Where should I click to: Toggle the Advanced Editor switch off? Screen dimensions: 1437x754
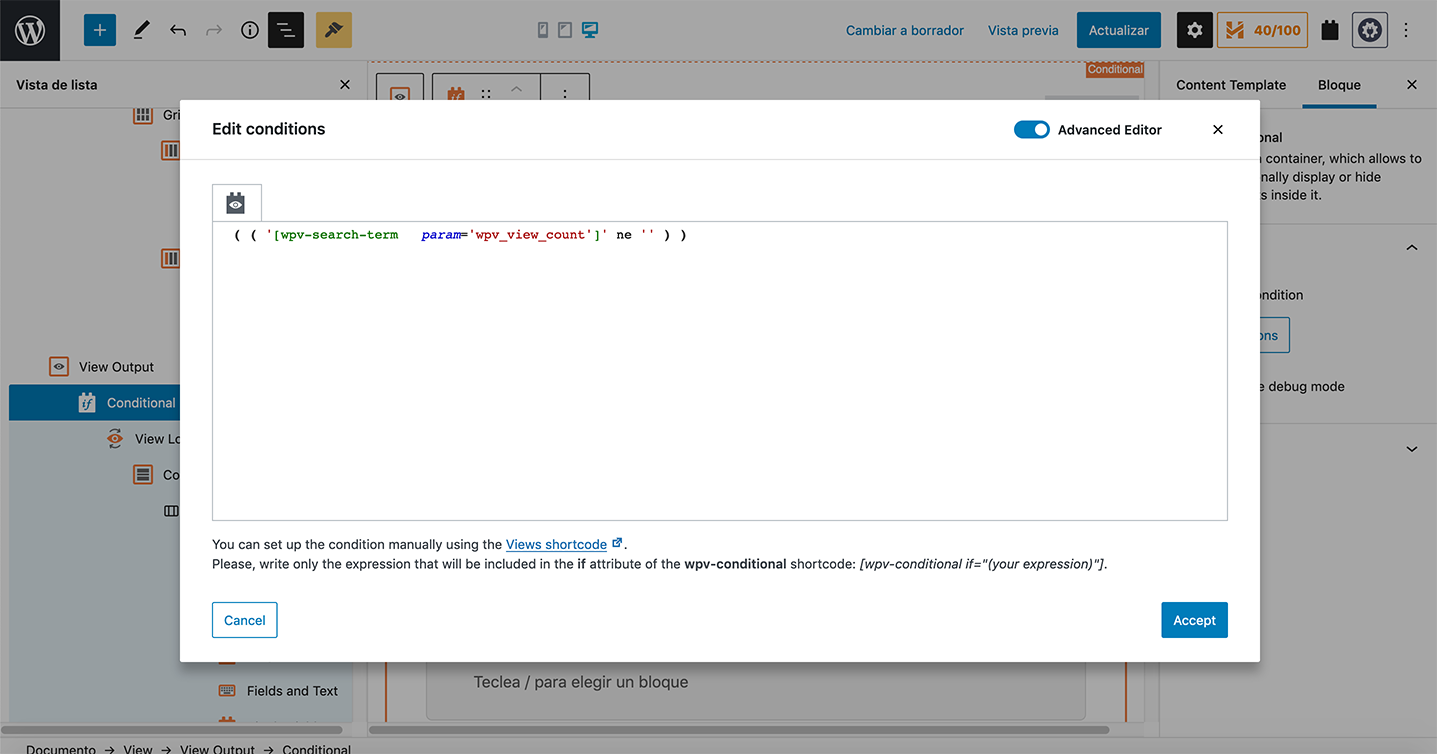(1031, 130)
